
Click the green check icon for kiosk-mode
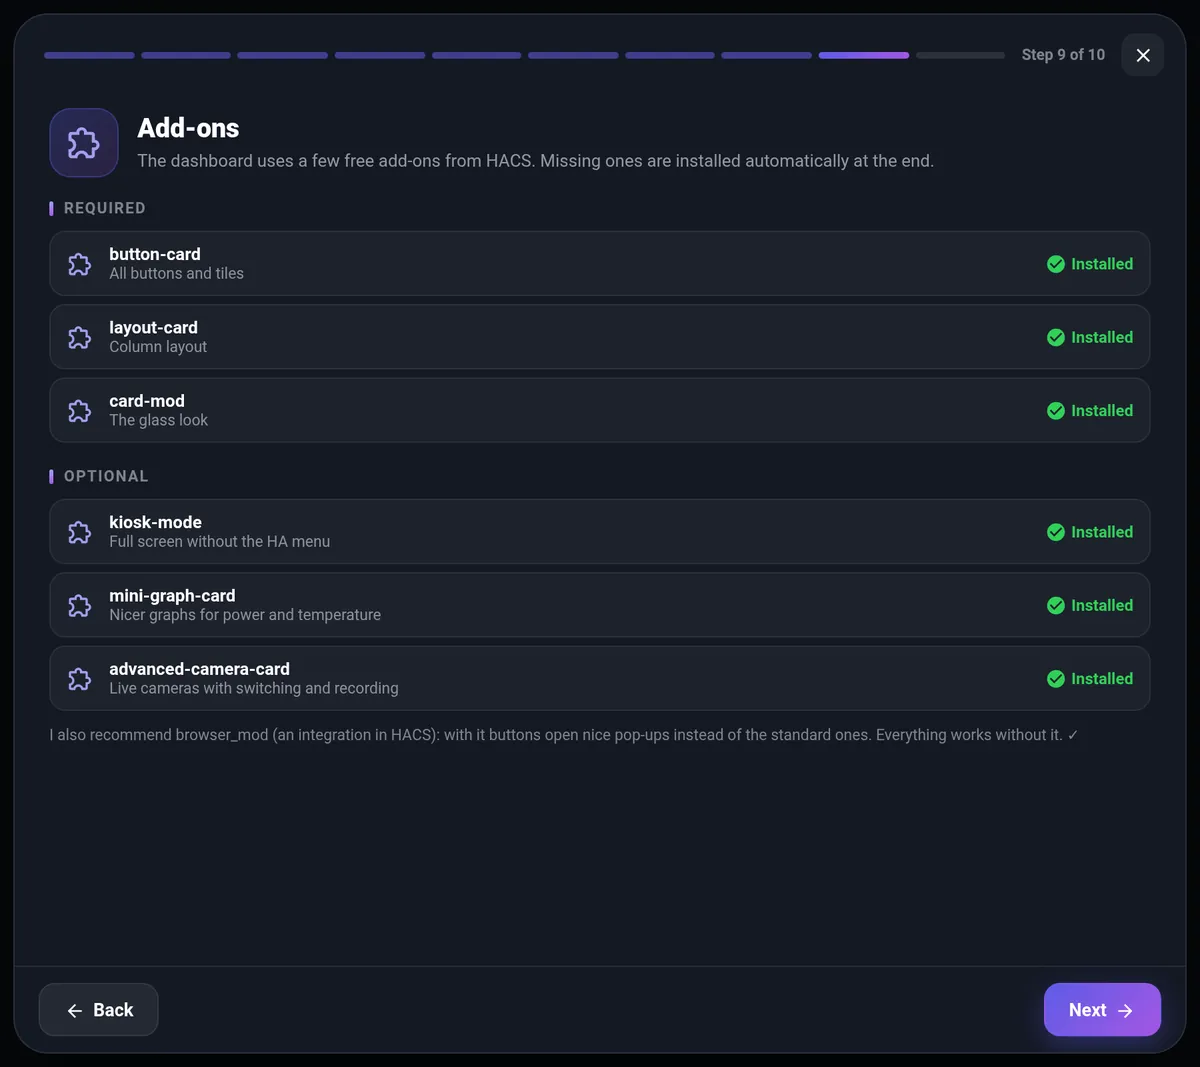[x=1056, y=532]
